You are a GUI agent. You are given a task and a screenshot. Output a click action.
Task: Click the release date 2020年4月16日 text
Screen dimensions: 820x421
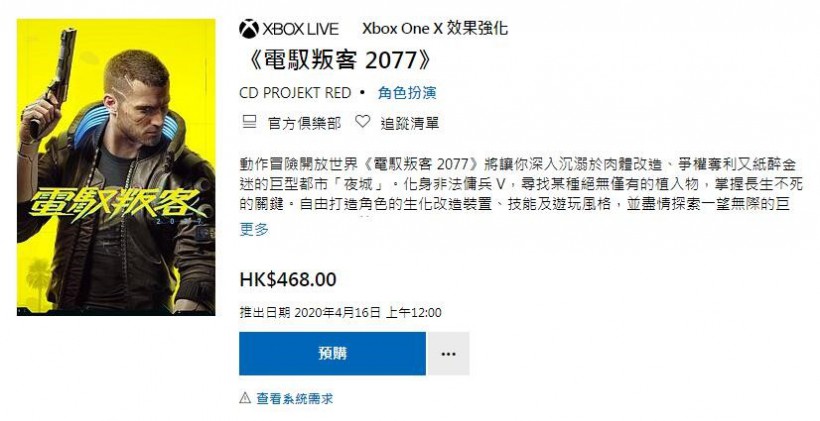337,313
